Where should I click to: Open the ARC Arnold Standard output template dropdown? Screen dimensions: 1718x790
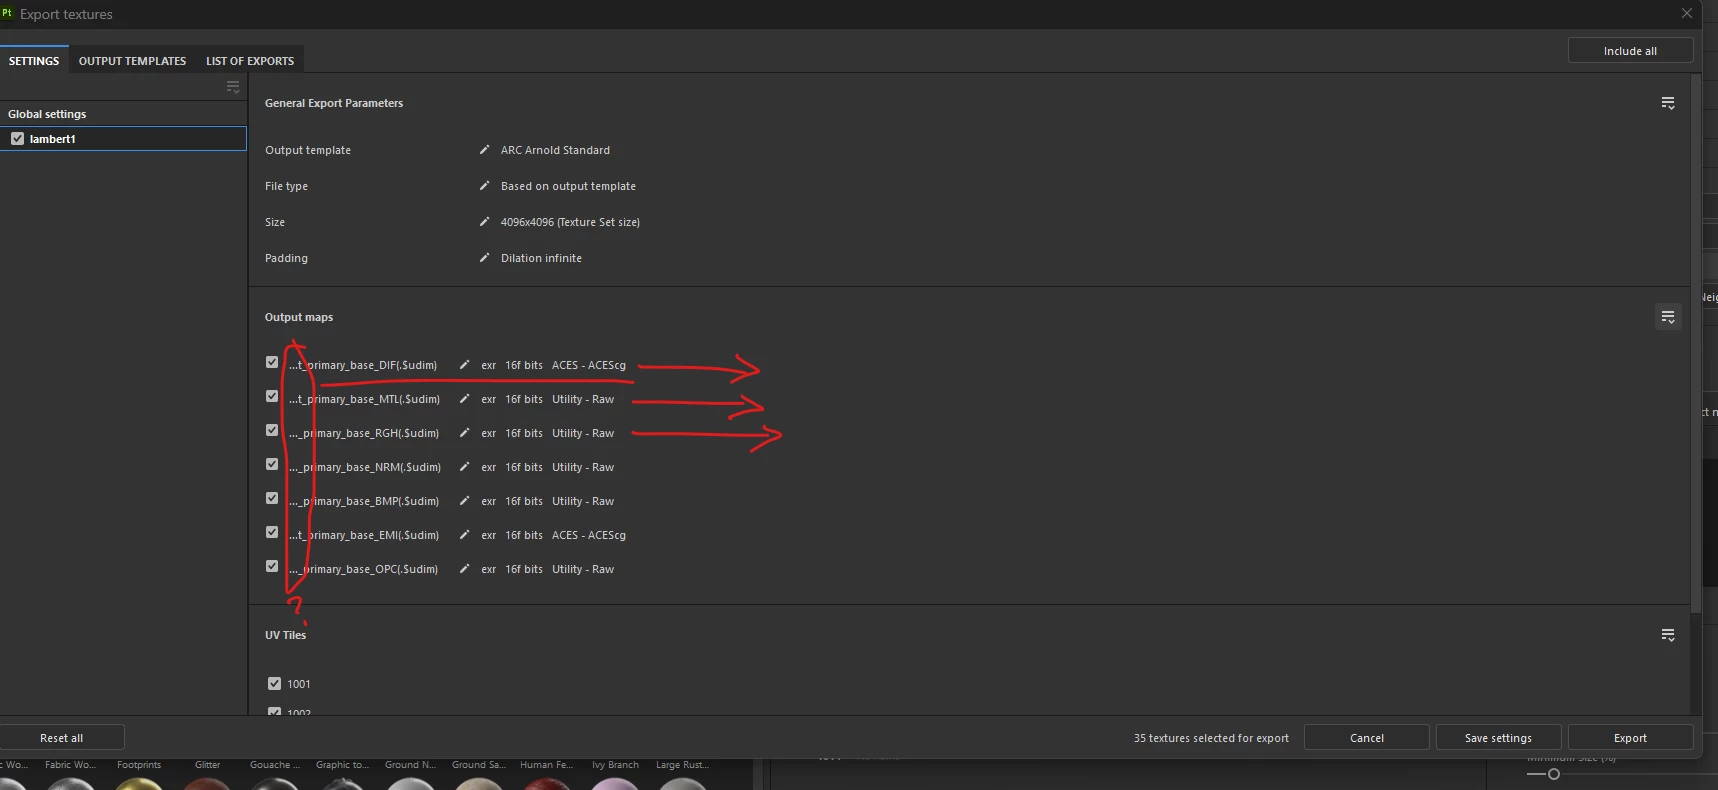tap(555, 150)
